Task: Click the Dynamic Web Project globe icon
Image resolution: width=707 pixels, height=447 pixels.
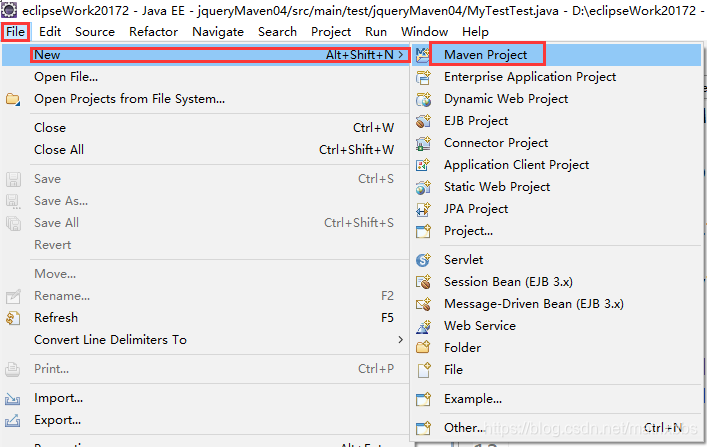Action: point(423,99)
